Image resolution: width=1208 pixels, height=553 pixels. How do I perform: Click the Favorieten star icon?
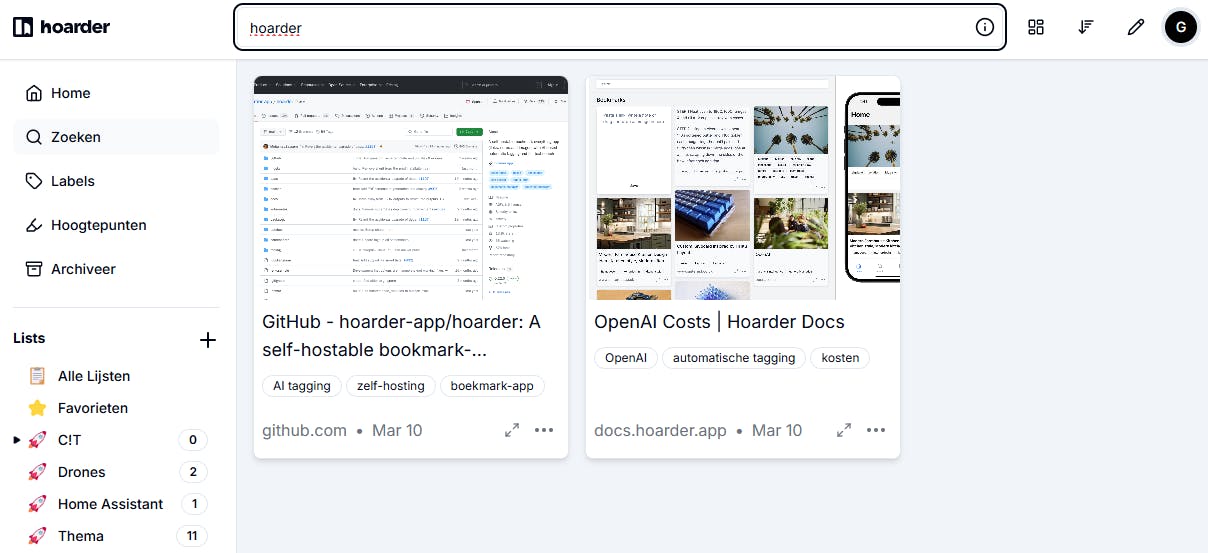(x=37, y=408)
